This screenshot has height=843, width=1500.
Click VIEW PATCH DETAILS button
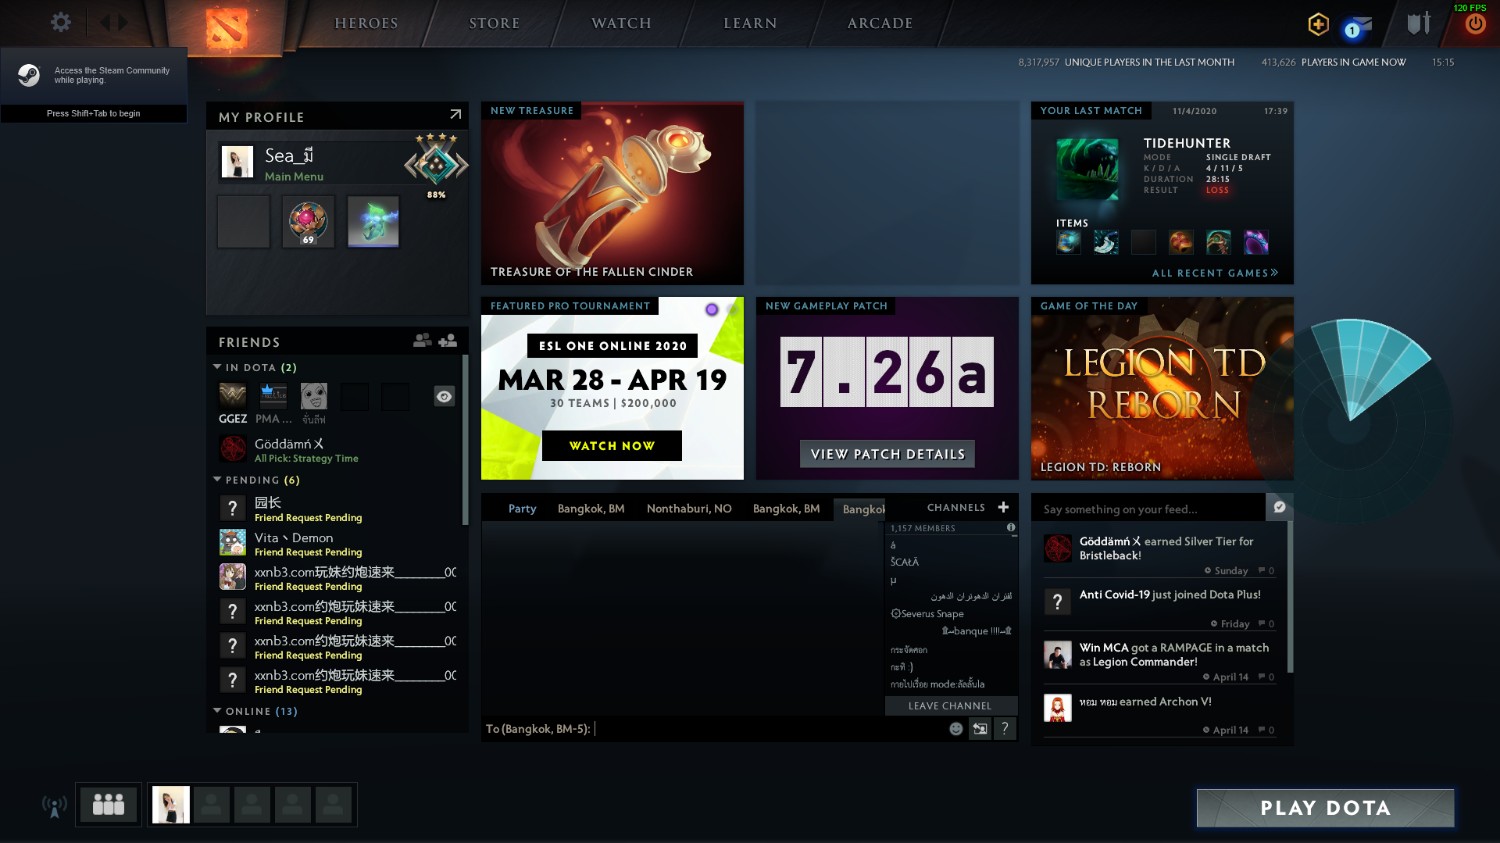click(887, 454)
